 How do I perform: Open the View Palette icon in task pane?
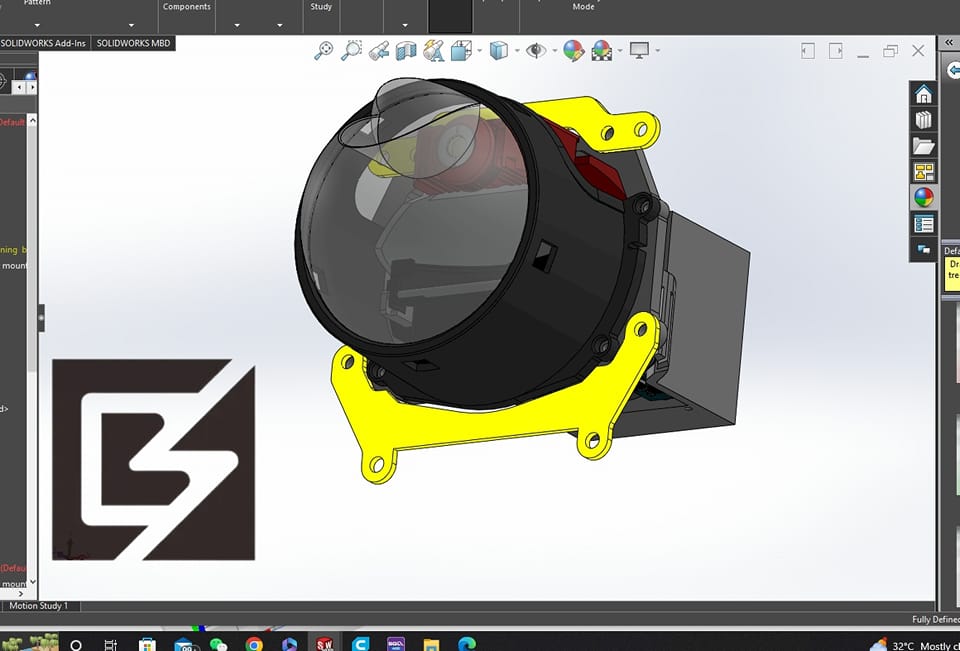tap(923, 171)
